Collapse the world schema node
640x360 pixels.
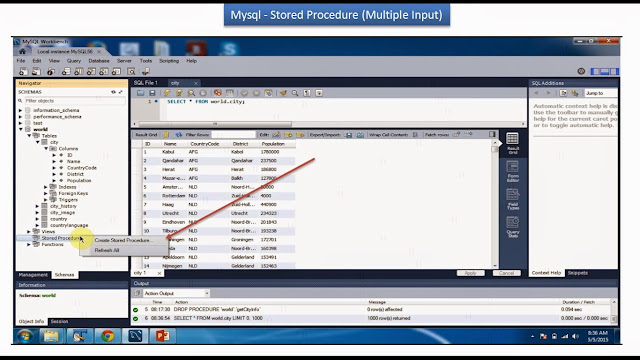20,129
